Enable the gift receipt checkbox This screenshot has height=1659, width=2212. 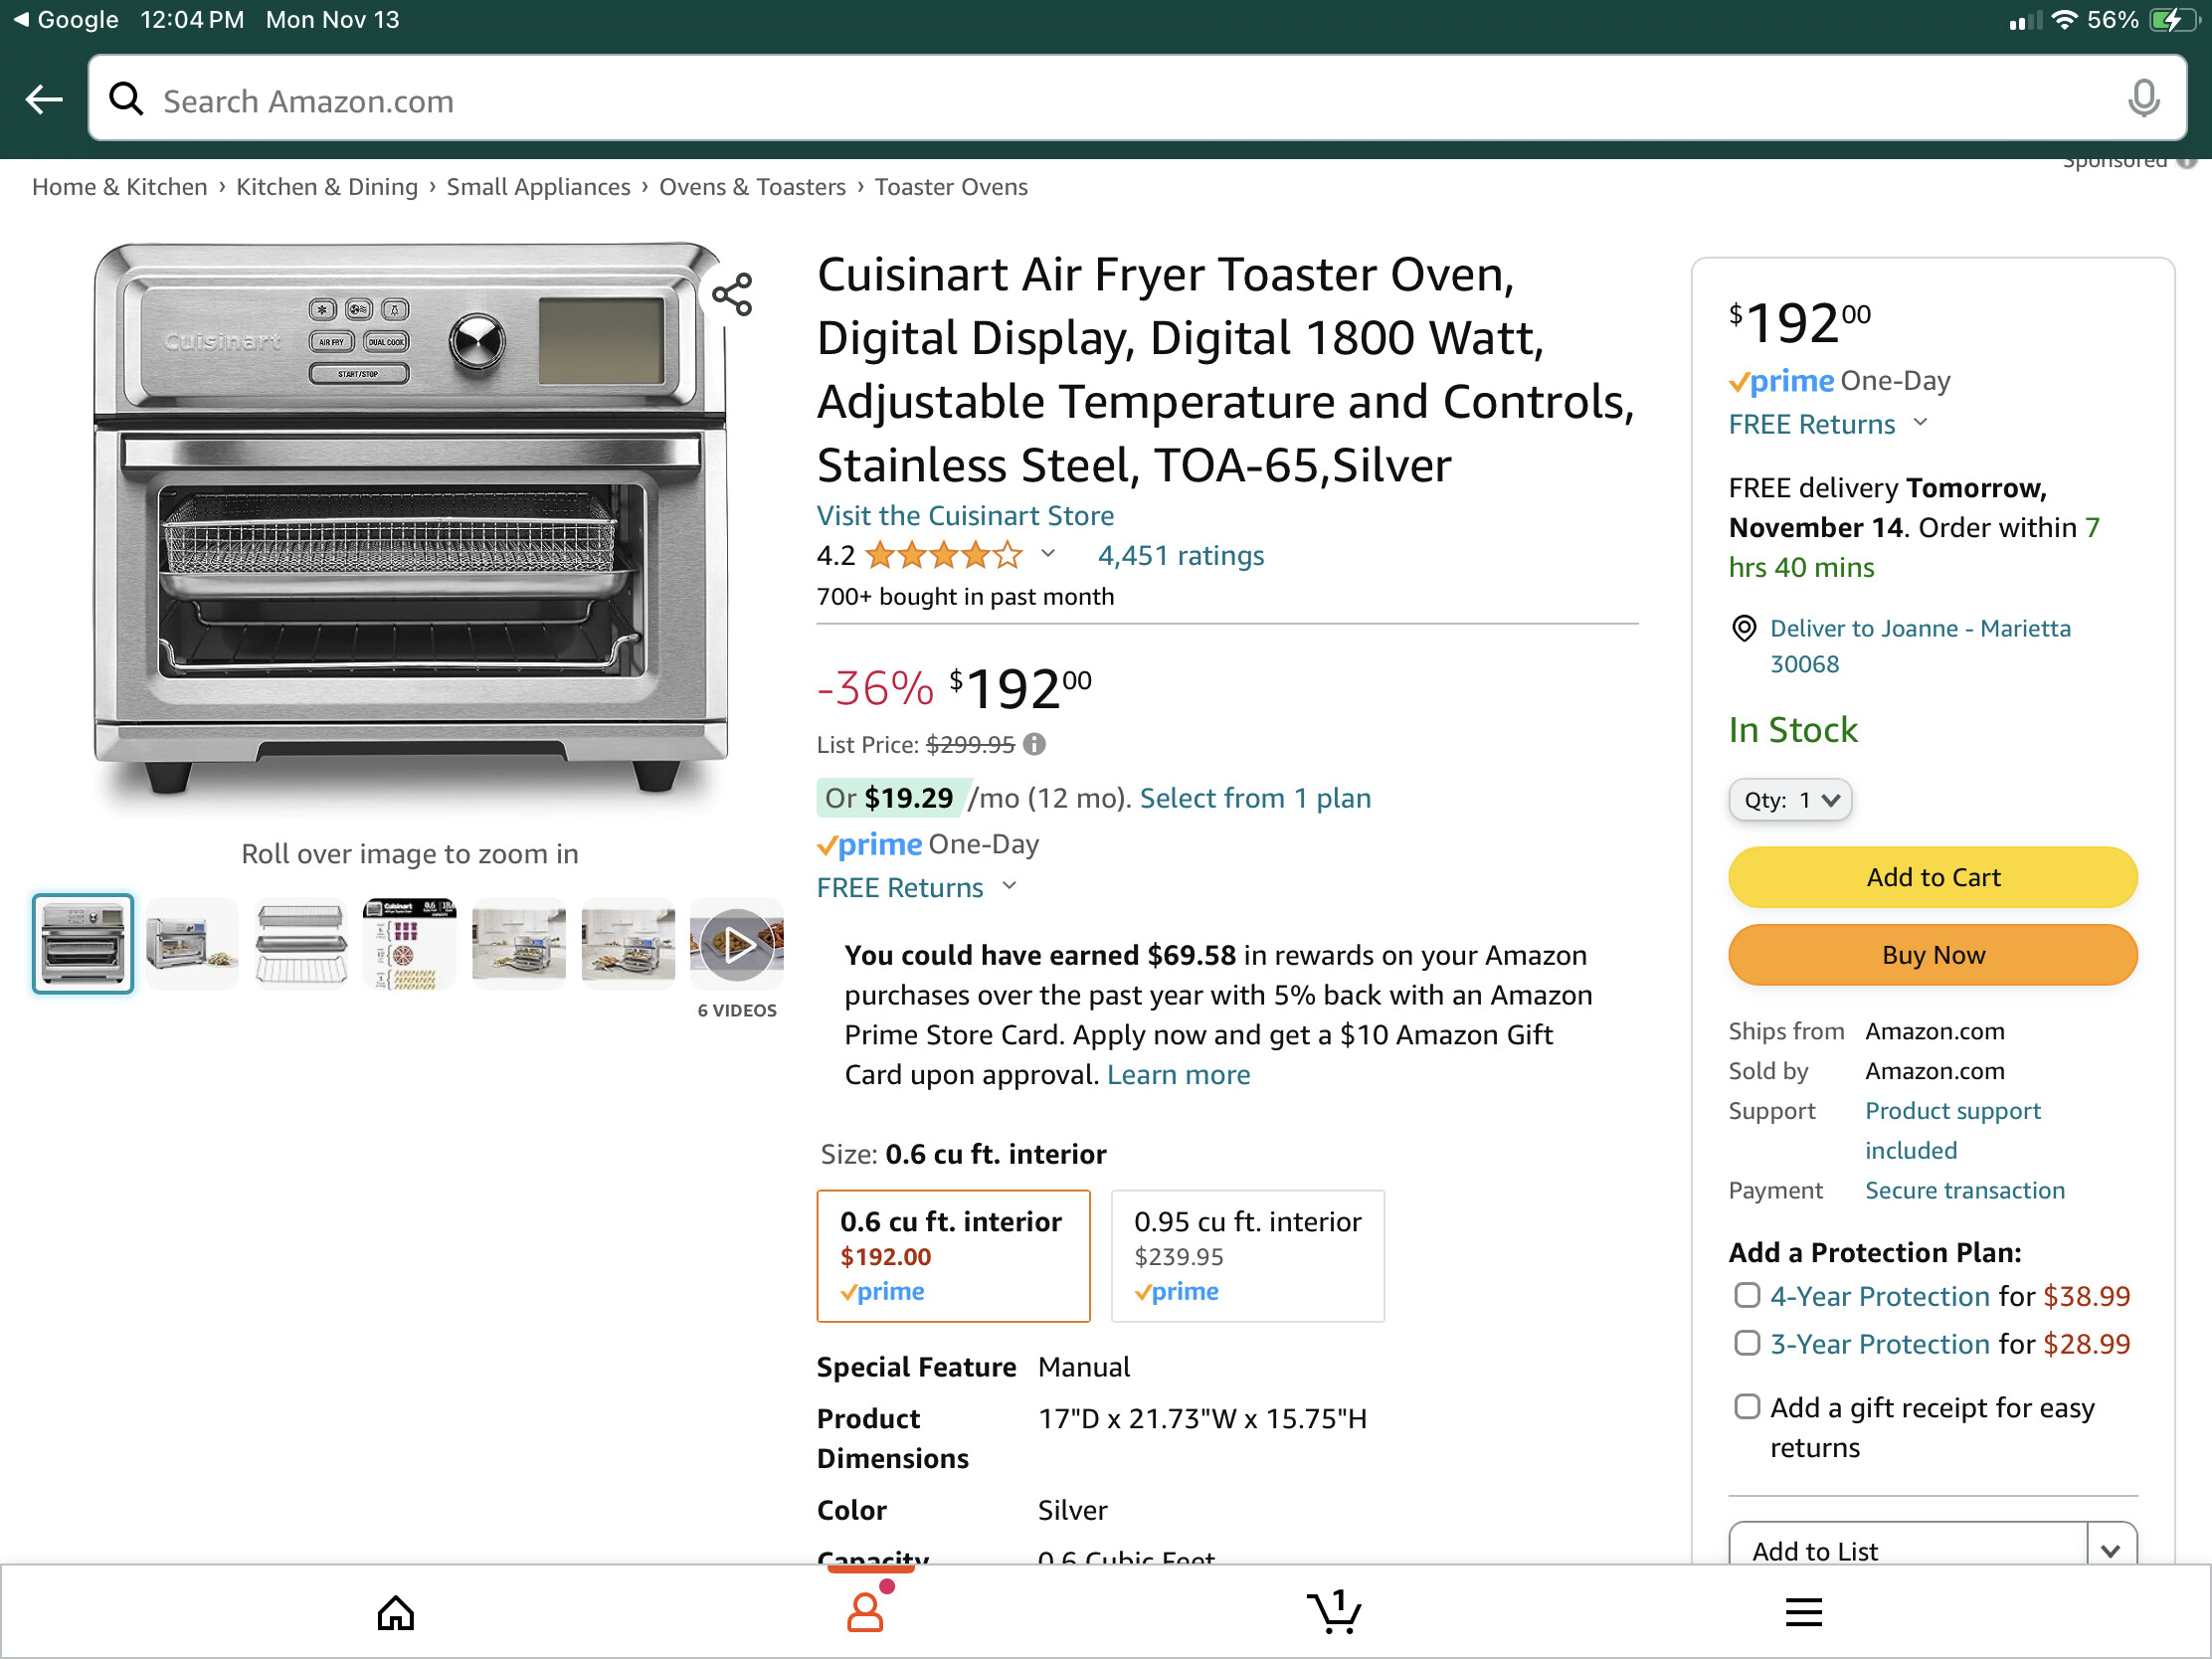(x=1746, y=1407)
